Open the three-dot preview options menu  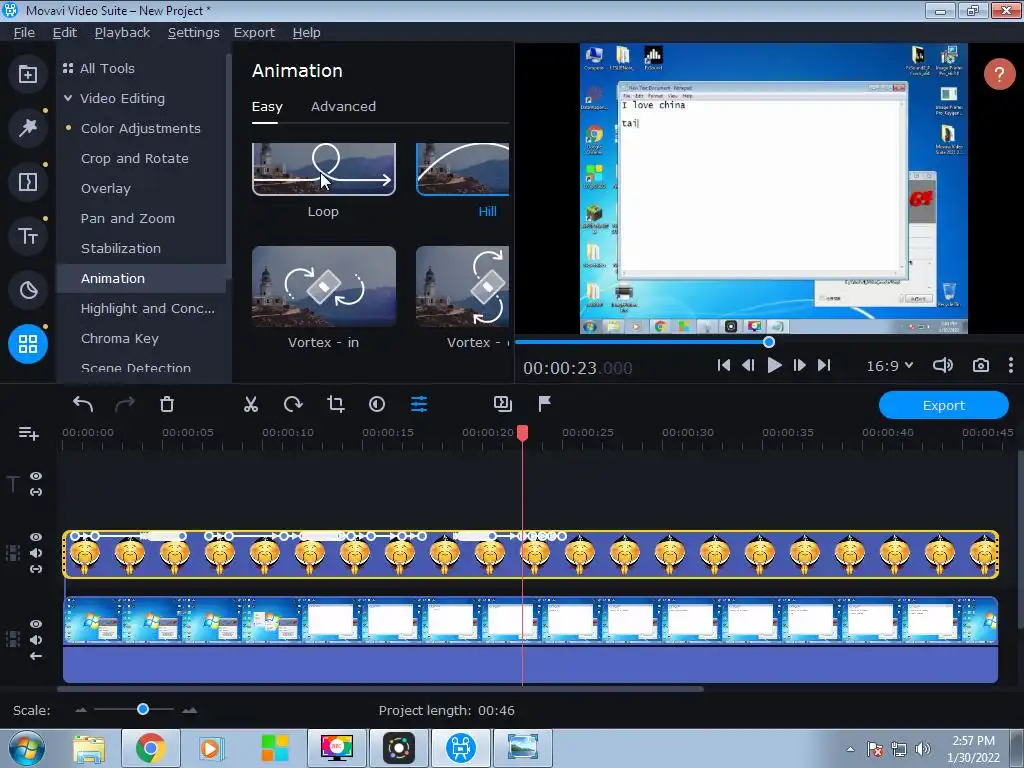tap(1011, 366)
